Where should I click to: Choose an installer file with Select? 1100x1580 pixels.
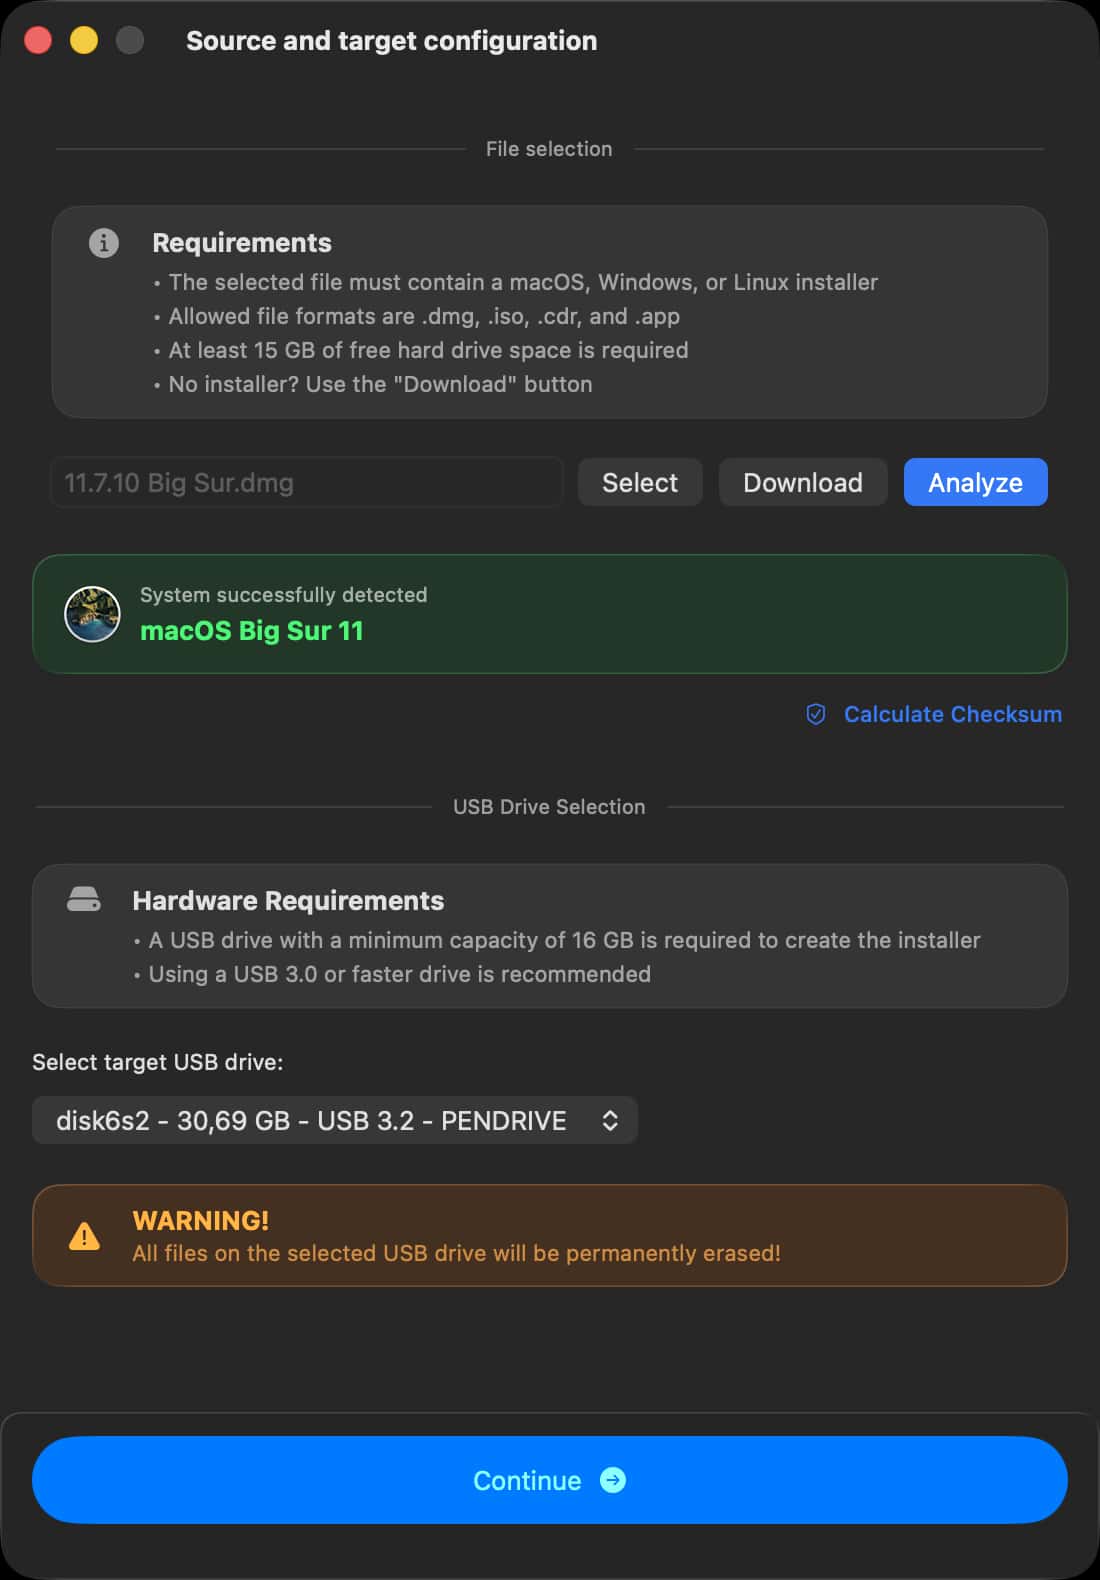640,482
